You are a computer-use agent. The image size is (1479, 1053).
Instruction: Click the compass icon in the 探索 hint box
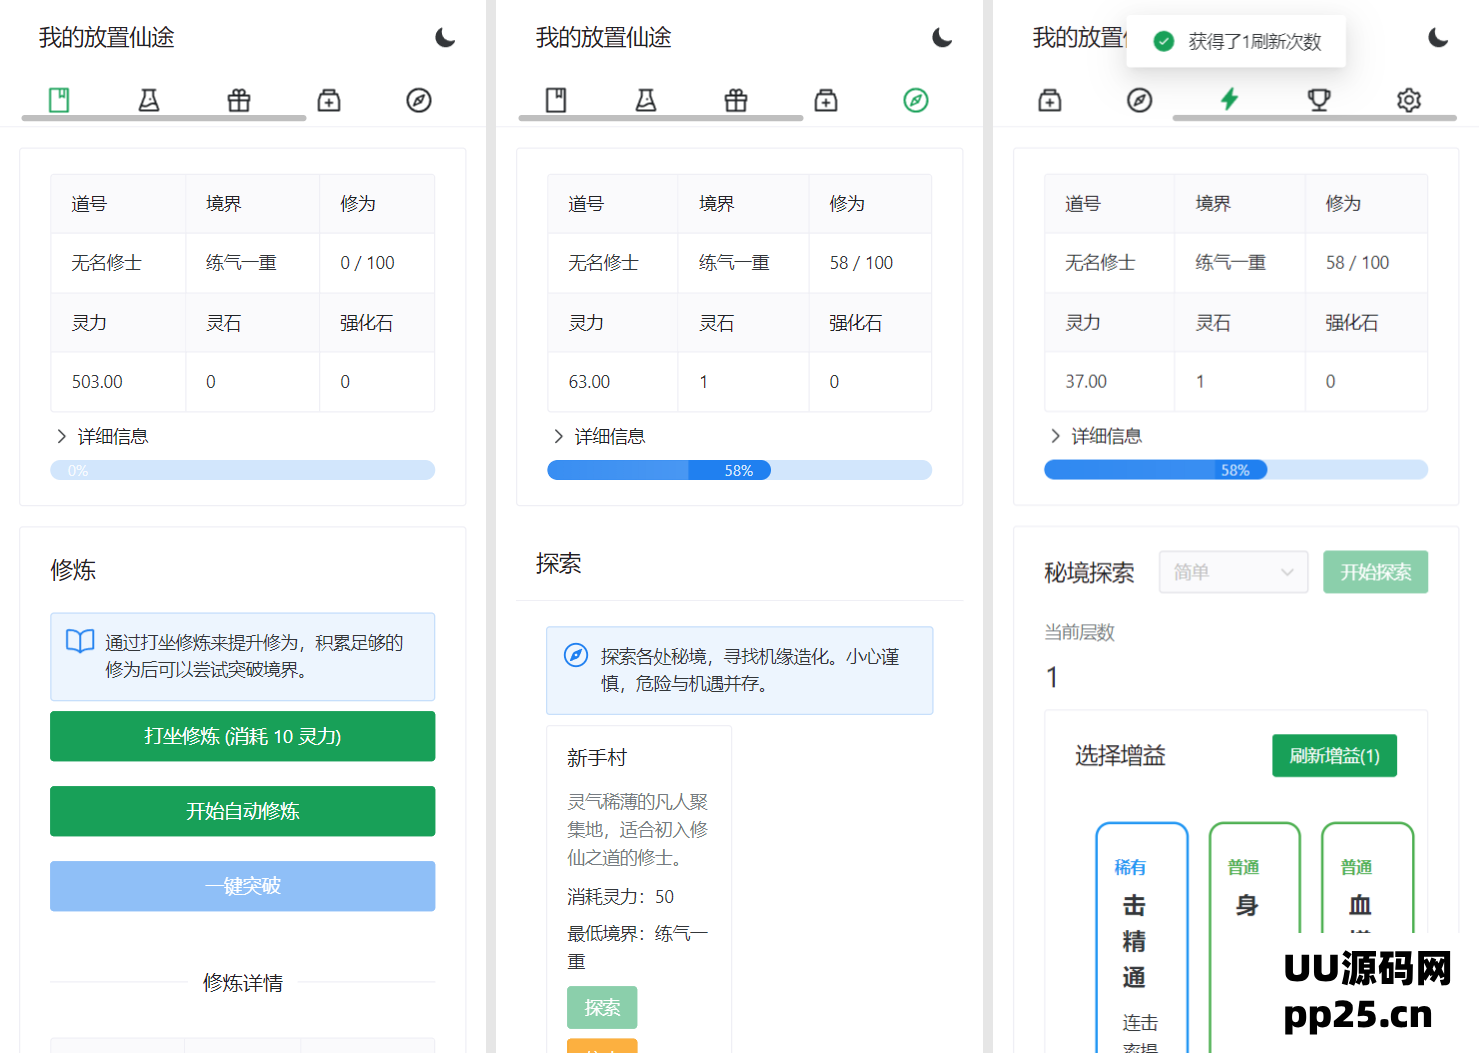tap(576, 656)
